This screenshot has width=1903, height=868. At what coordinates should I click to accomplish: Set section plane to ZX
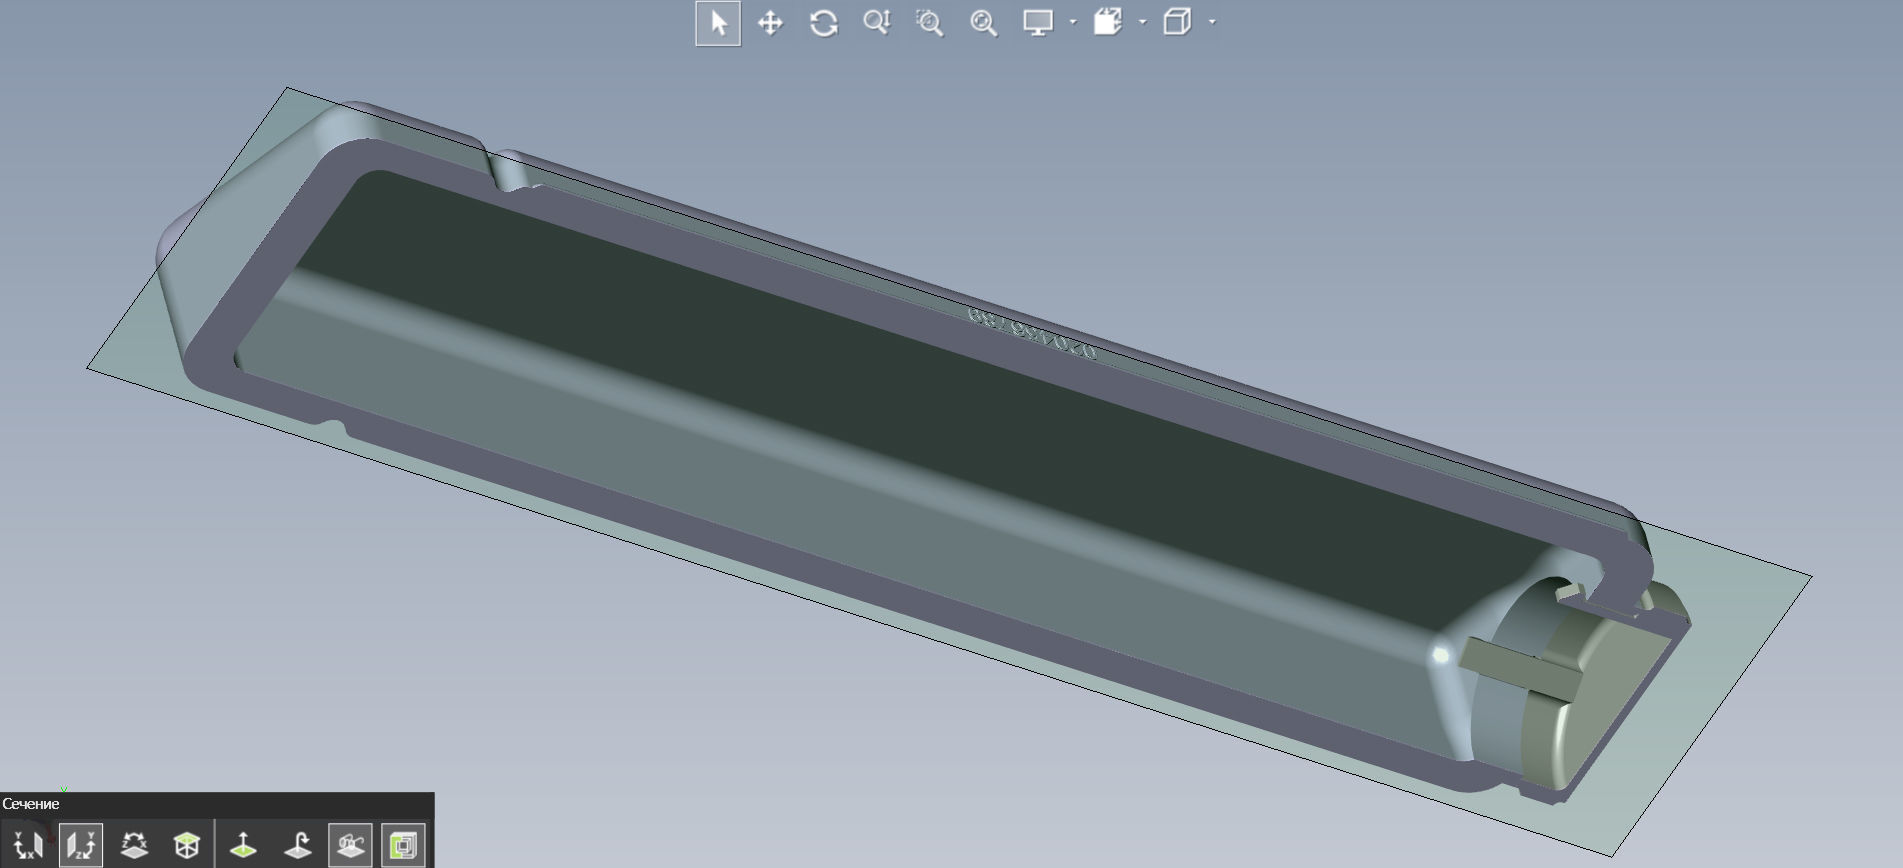coord(134,845)
